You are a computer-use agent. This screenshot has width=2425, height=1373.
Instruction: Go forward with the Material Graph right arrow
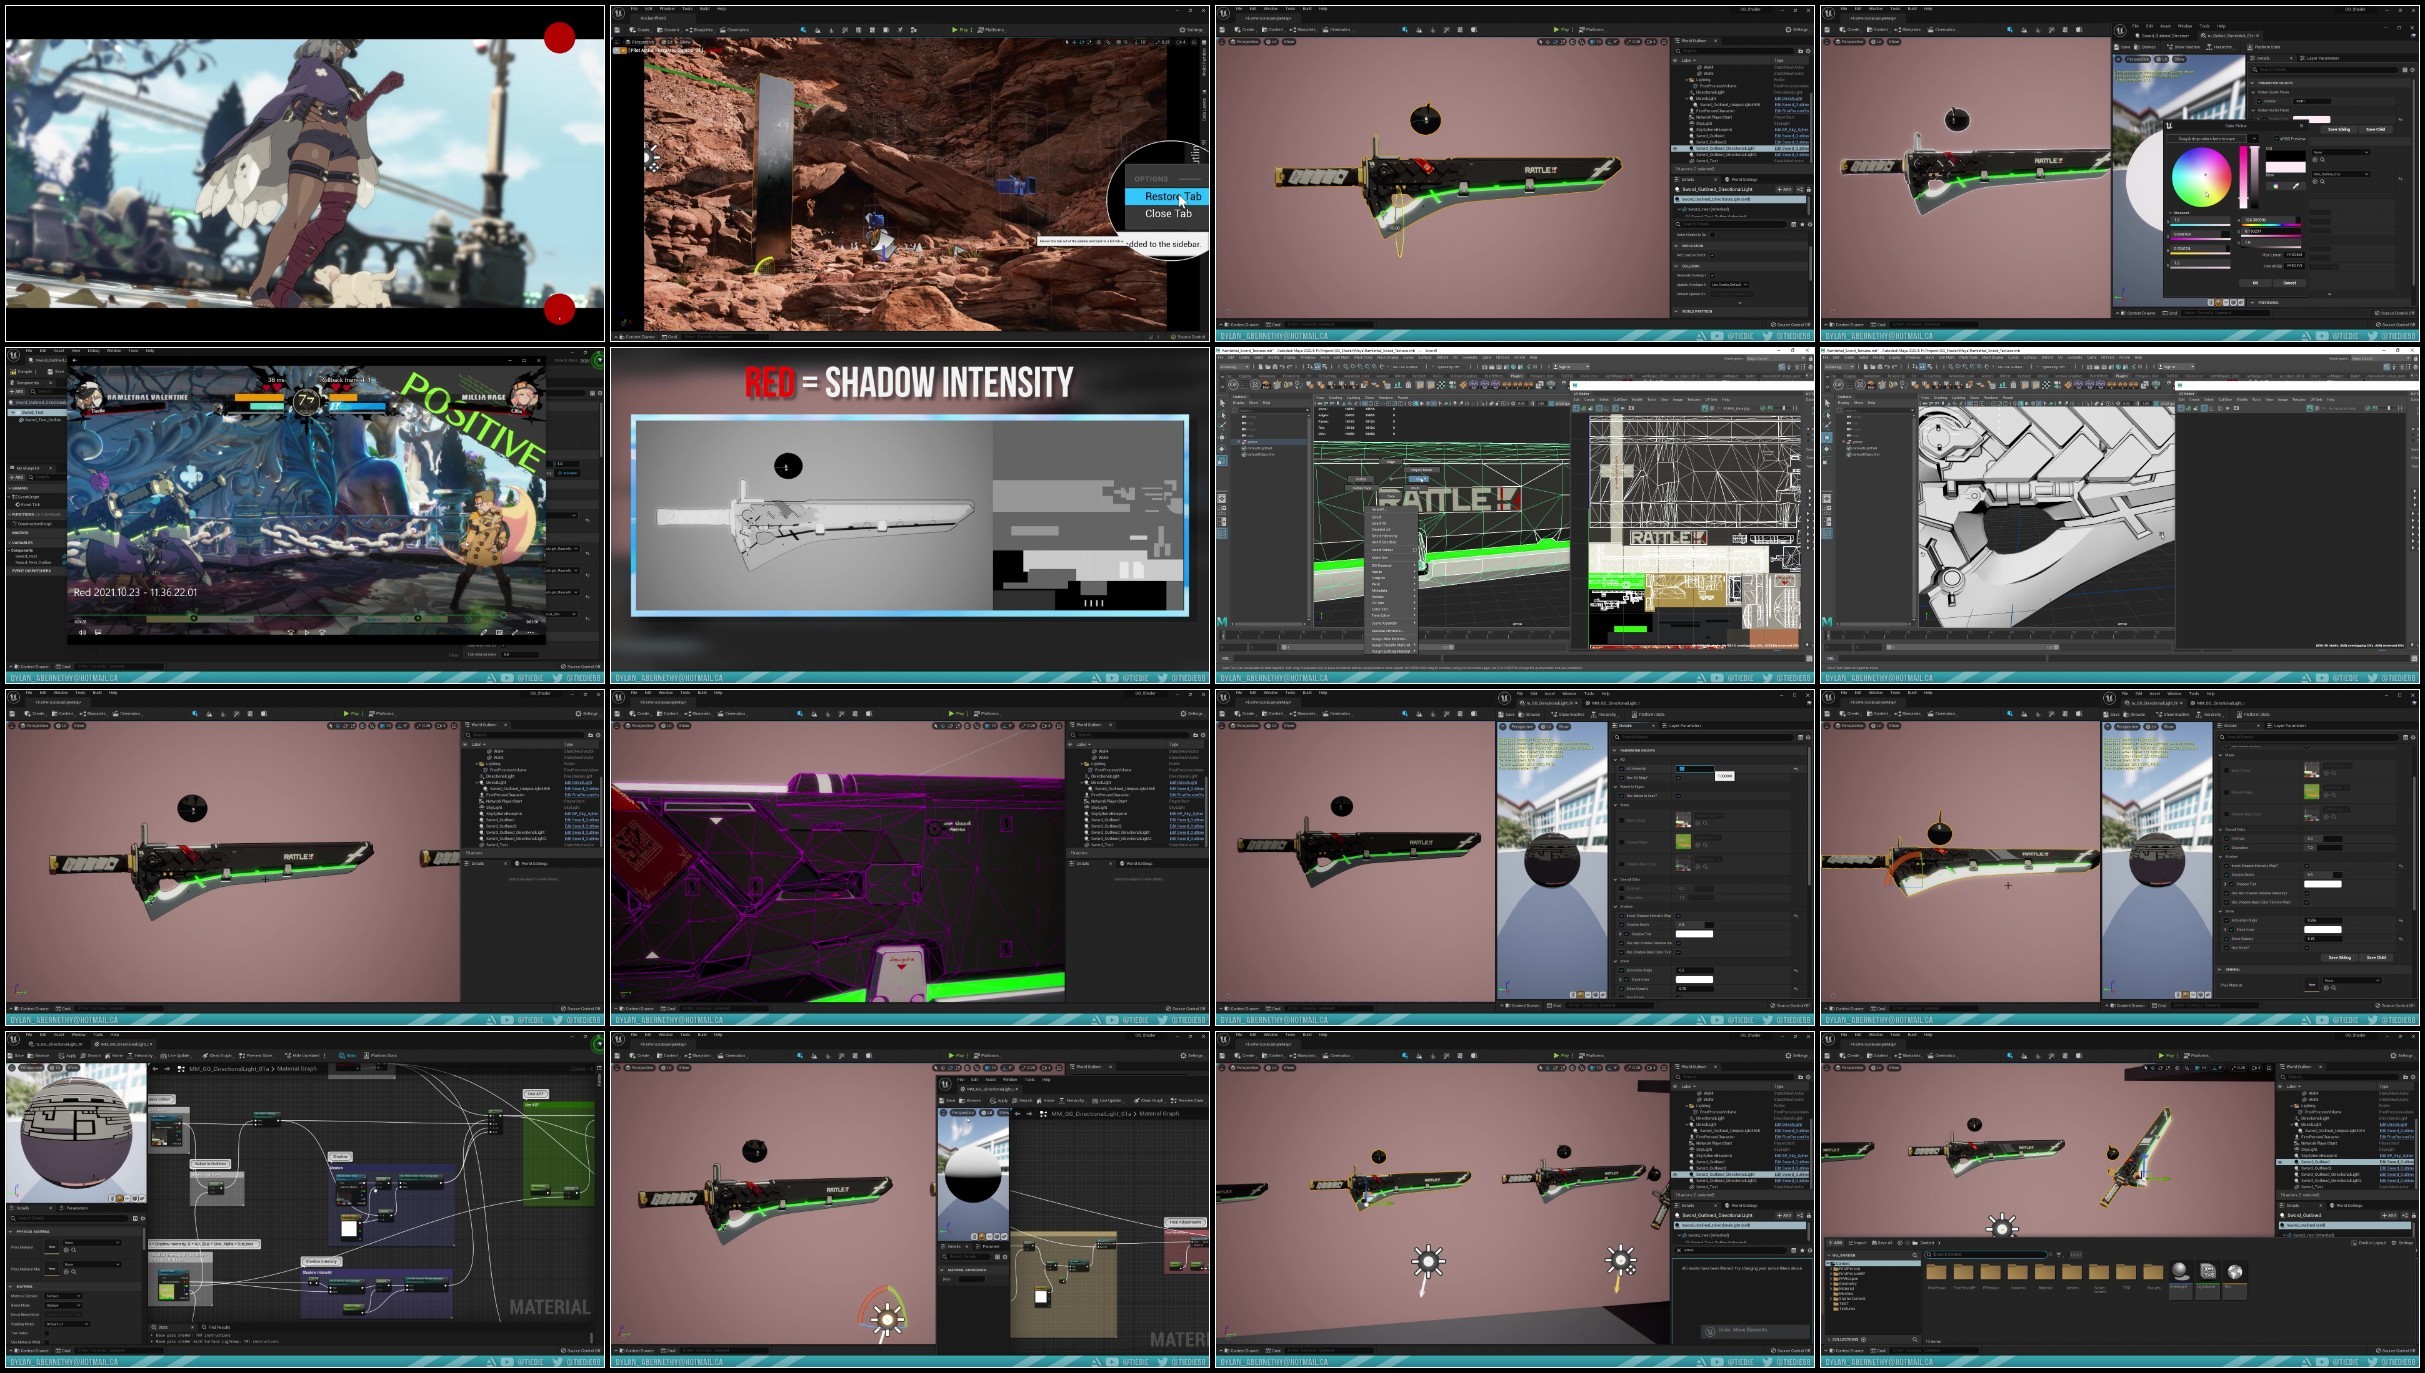pyautogui.click(x=167, y=1069)
